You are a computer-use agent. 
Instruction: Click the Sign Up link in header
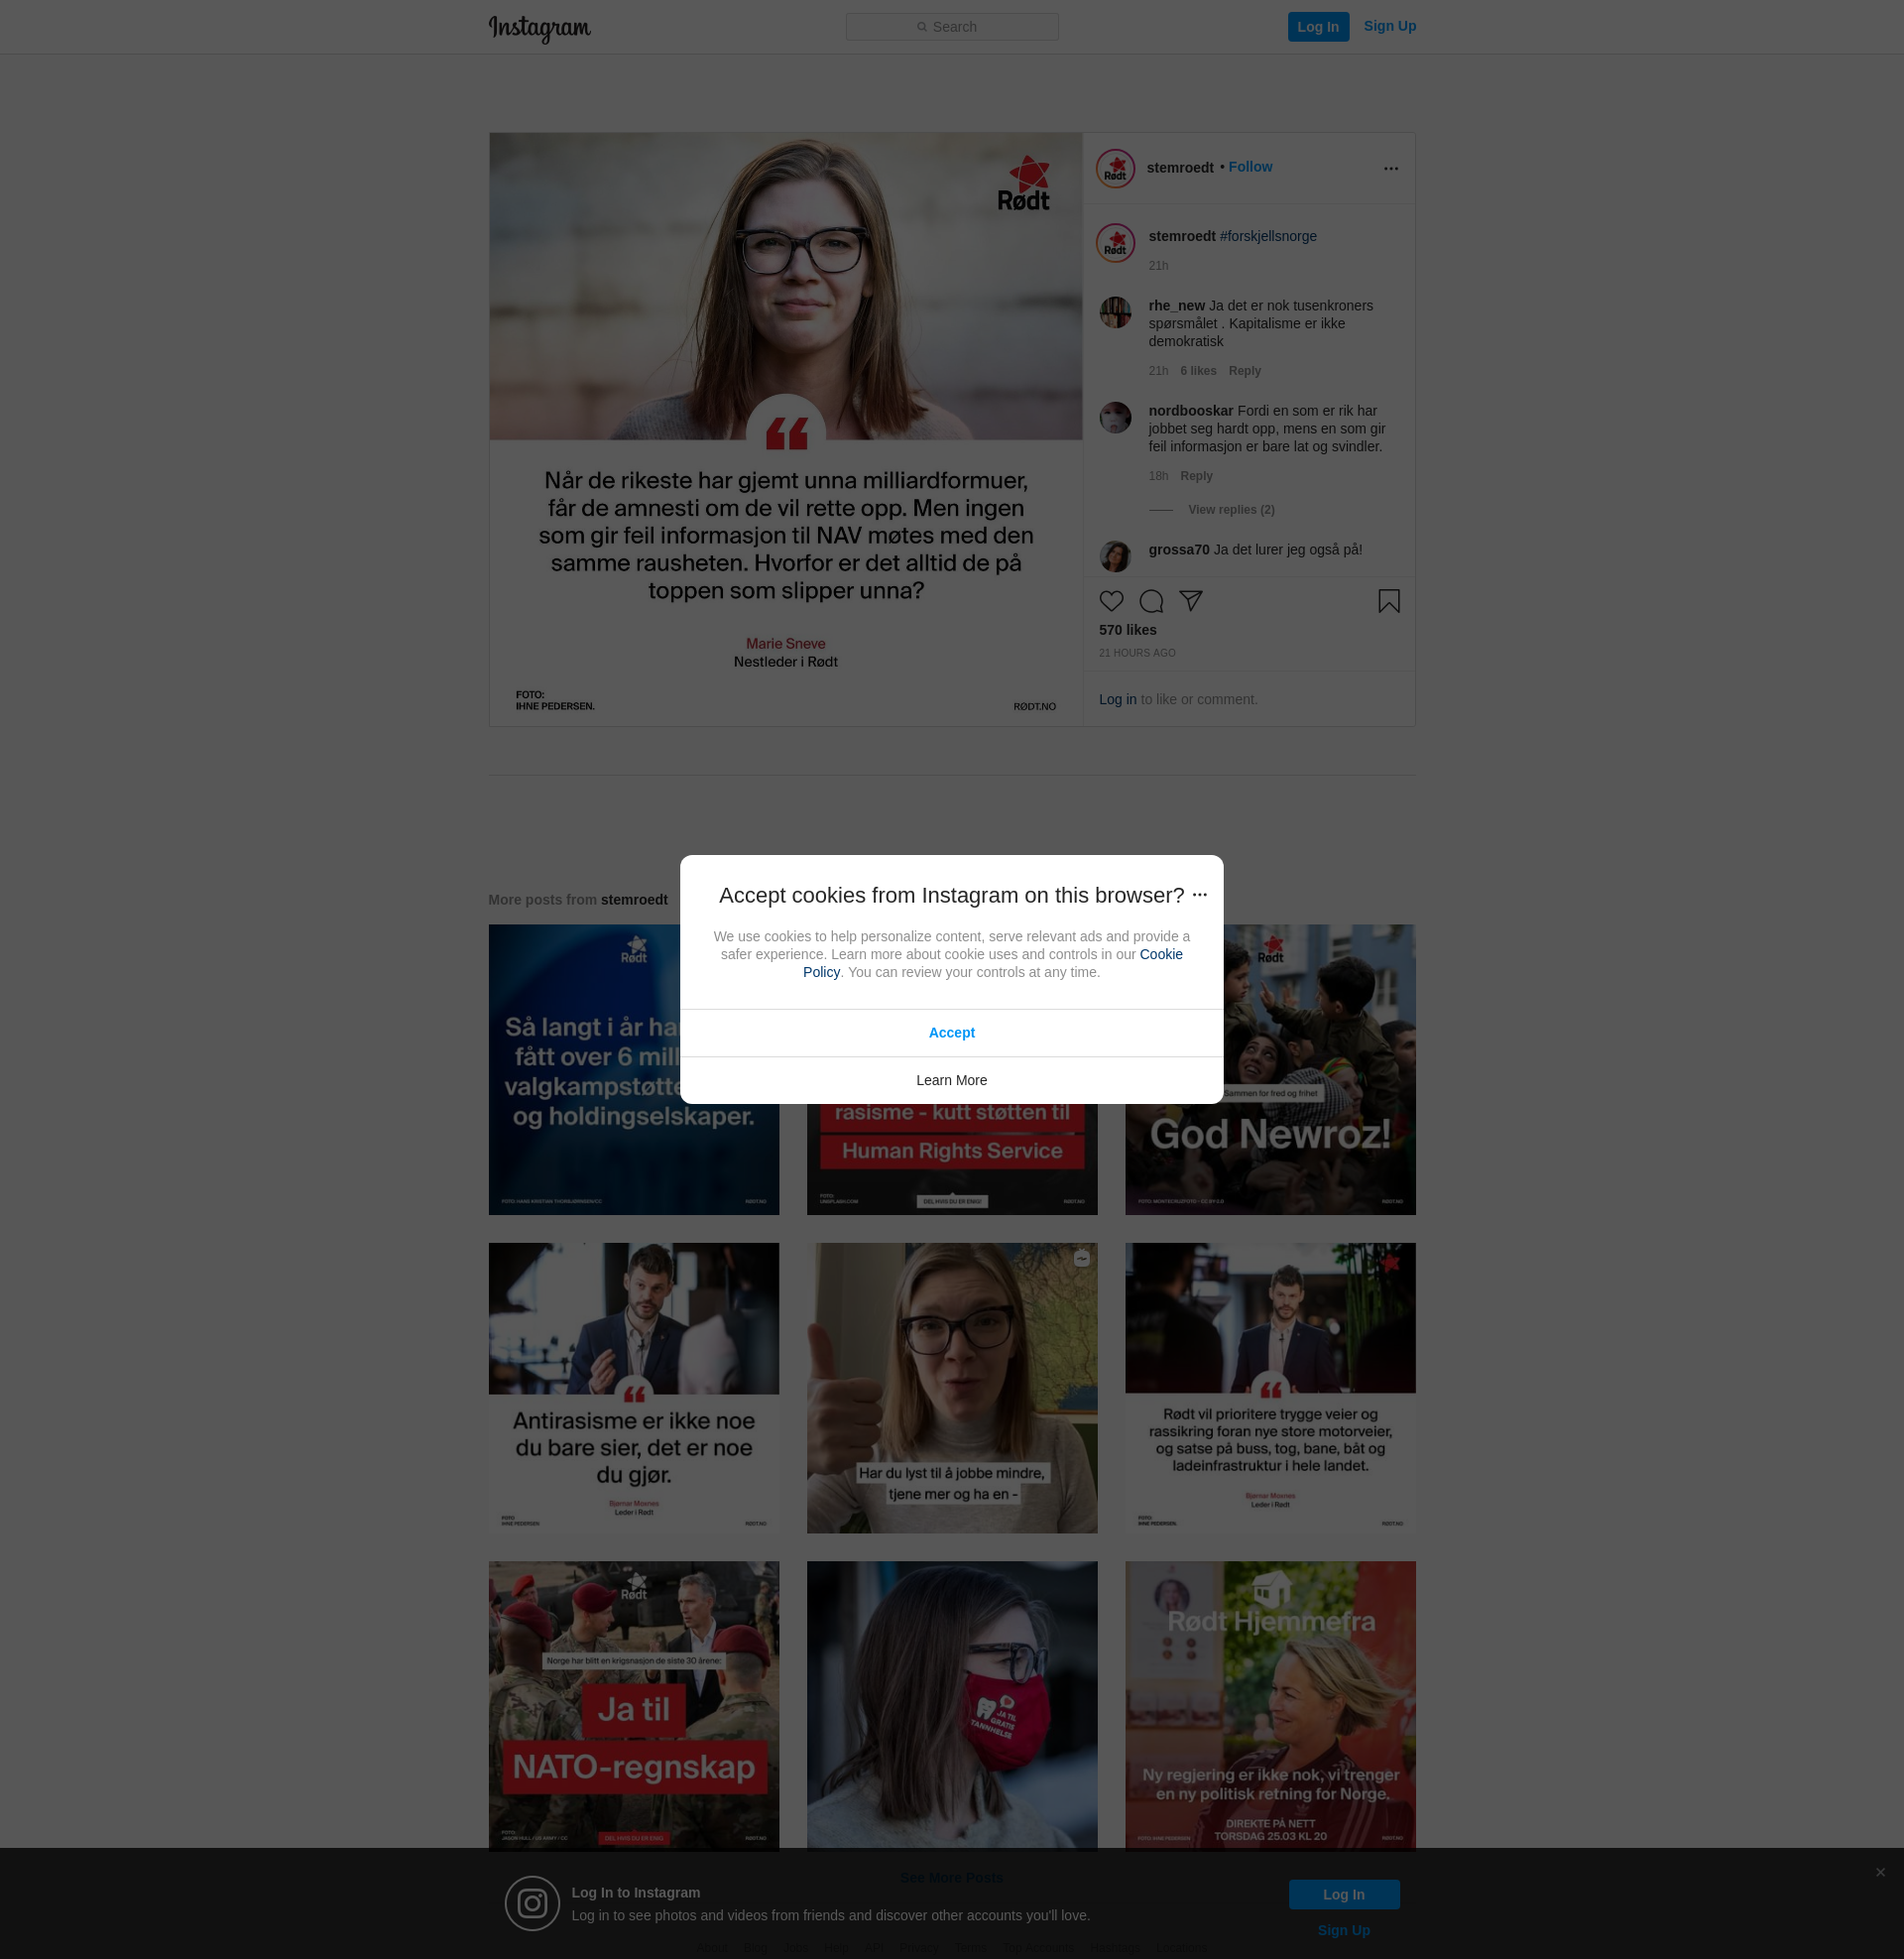tap(1389, 26)
